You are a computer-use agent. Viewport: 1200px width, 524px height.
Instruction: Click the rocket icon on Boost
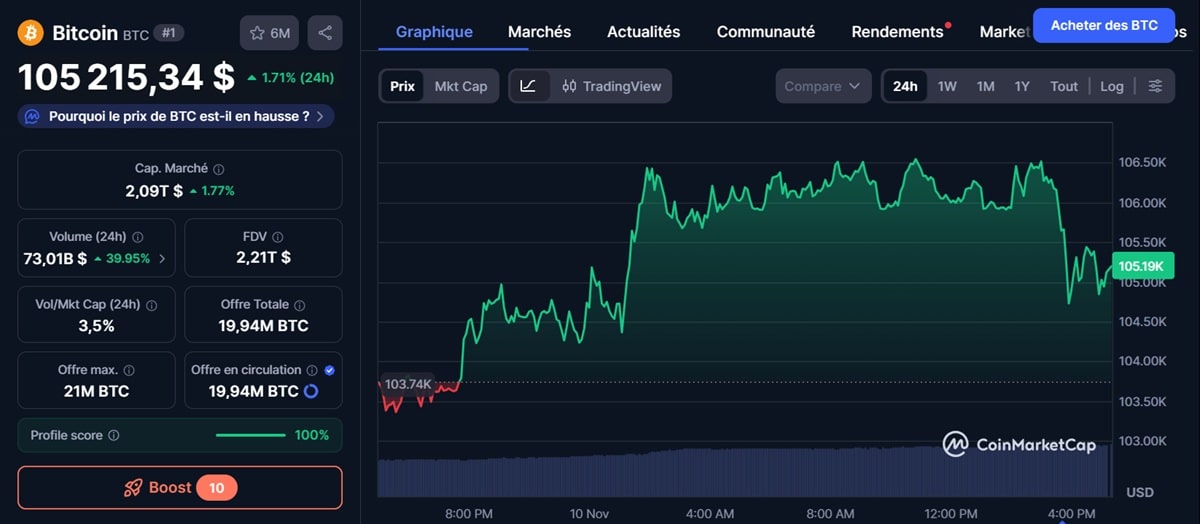(133, 488)
